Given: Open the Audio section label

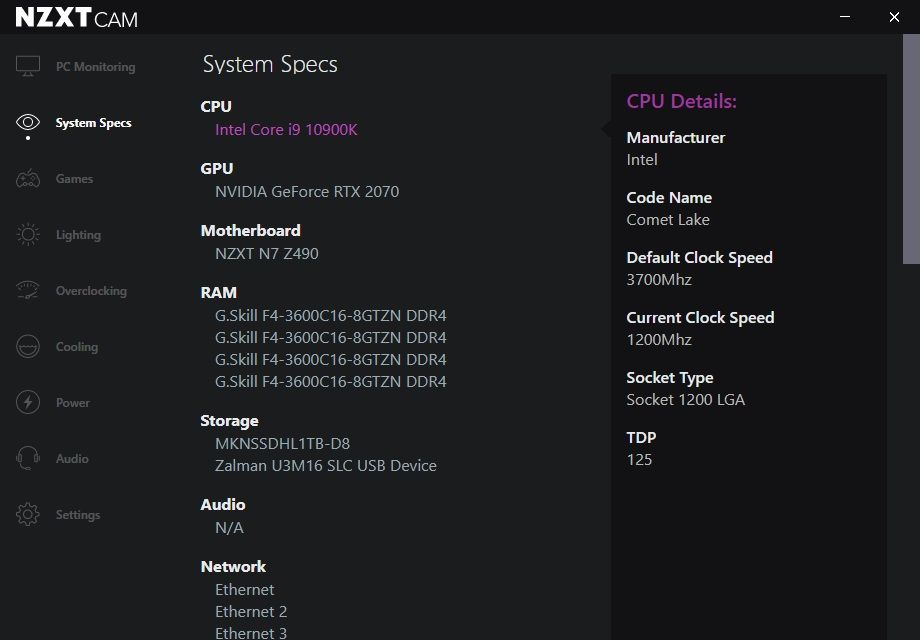Looking at the screenshot, I should coord(72,459).
